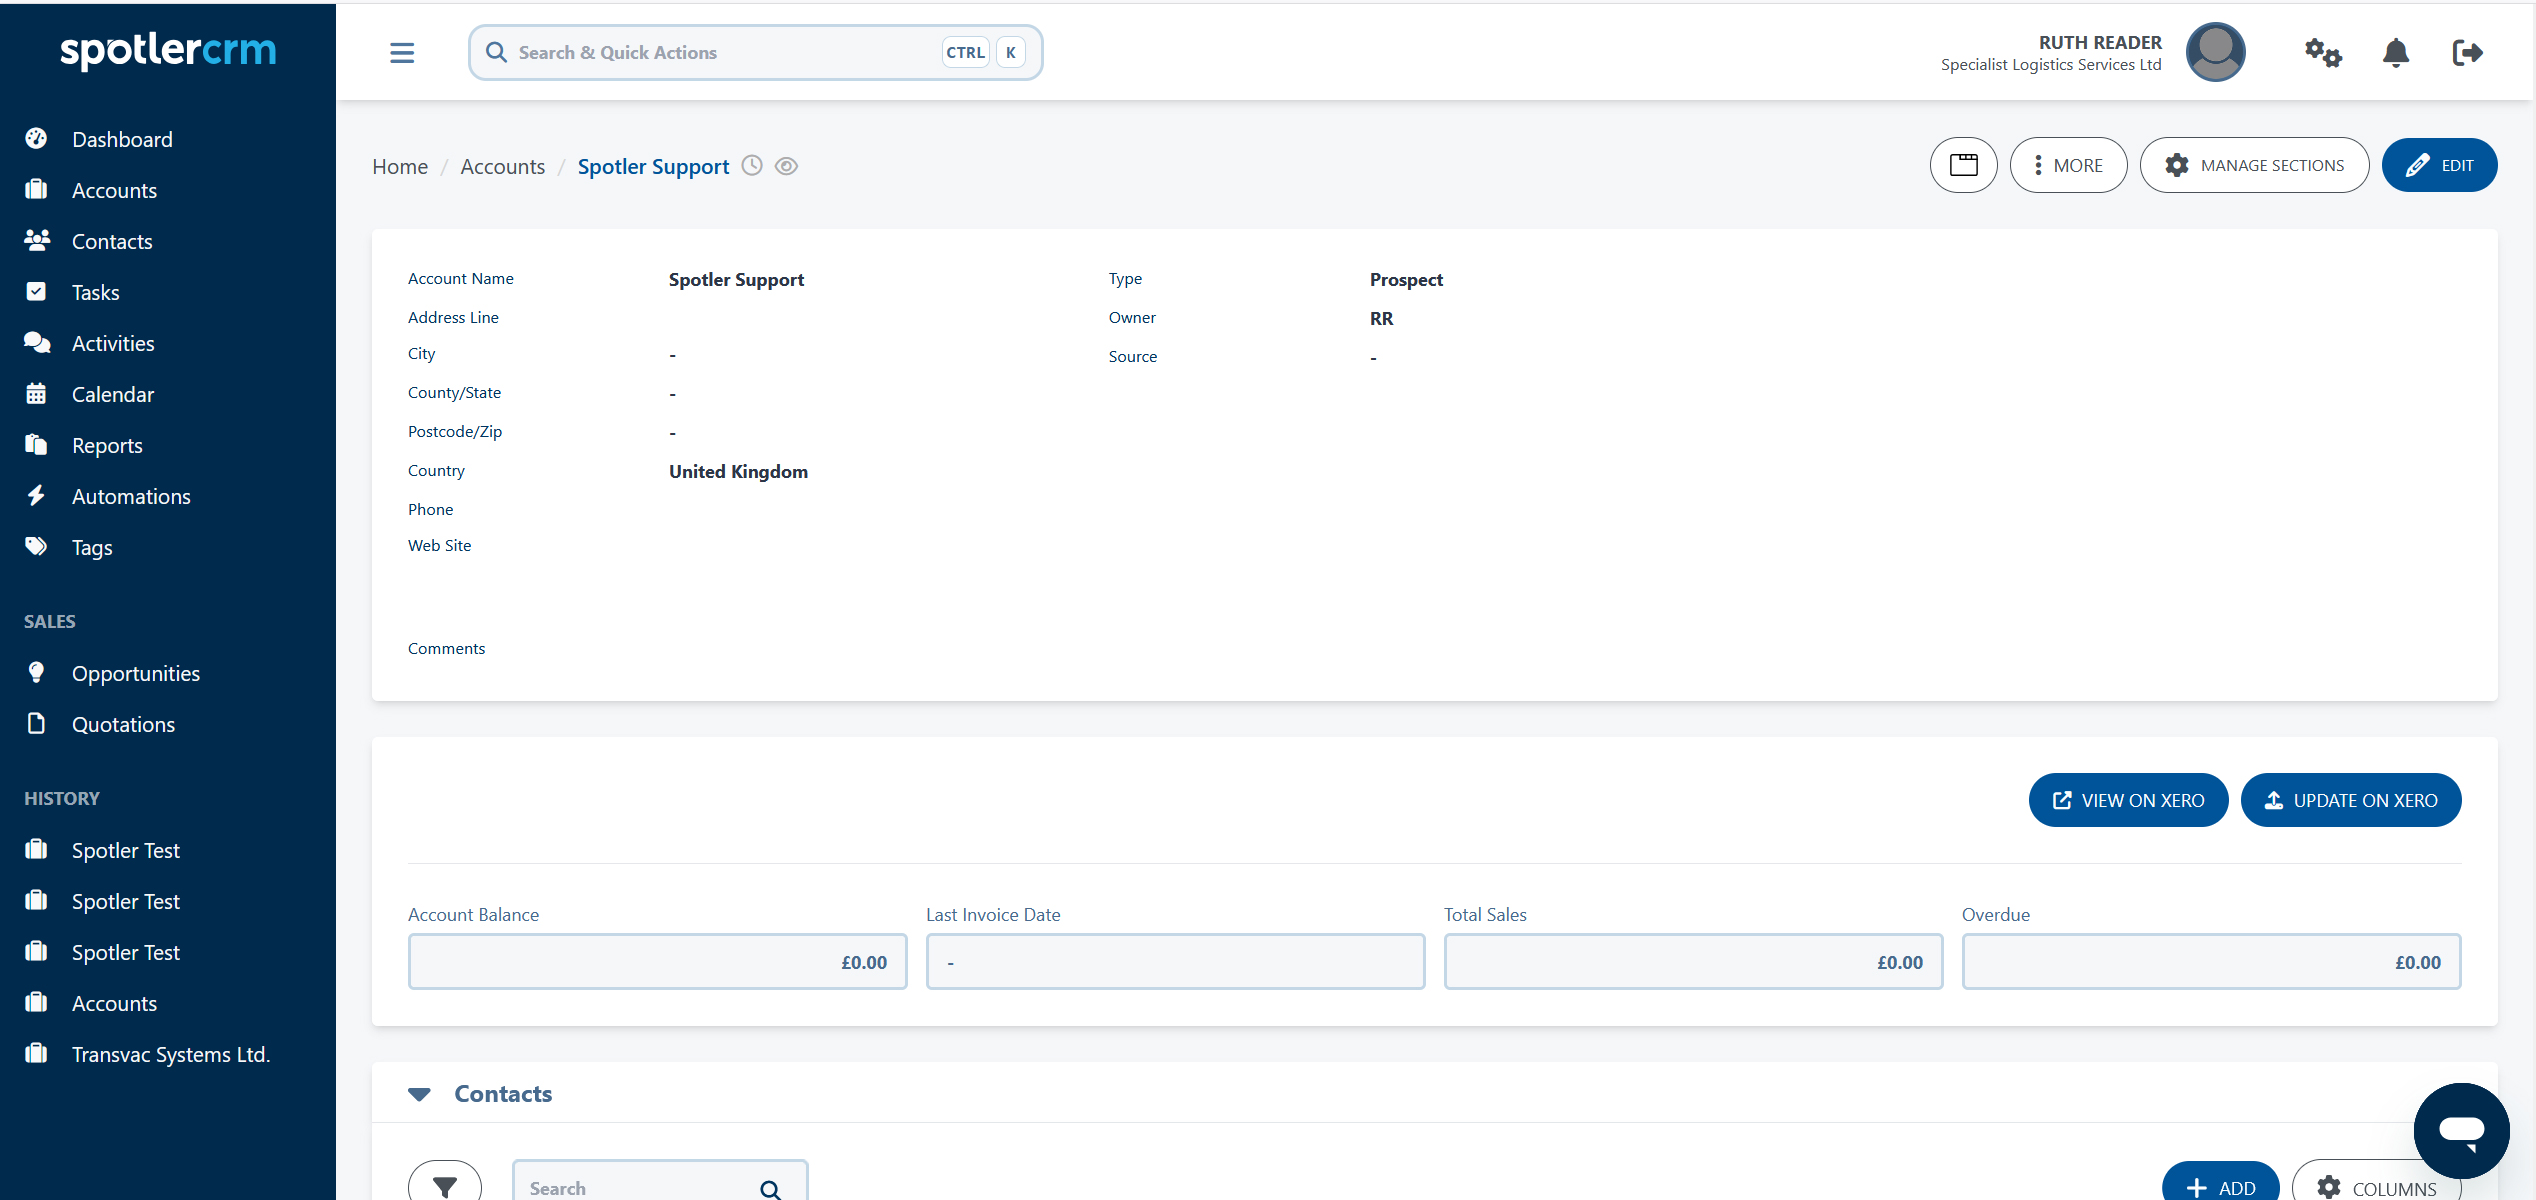Open Calendar in the sidebar
The height and width of the screenshot is (1200, 2536).
113,394
